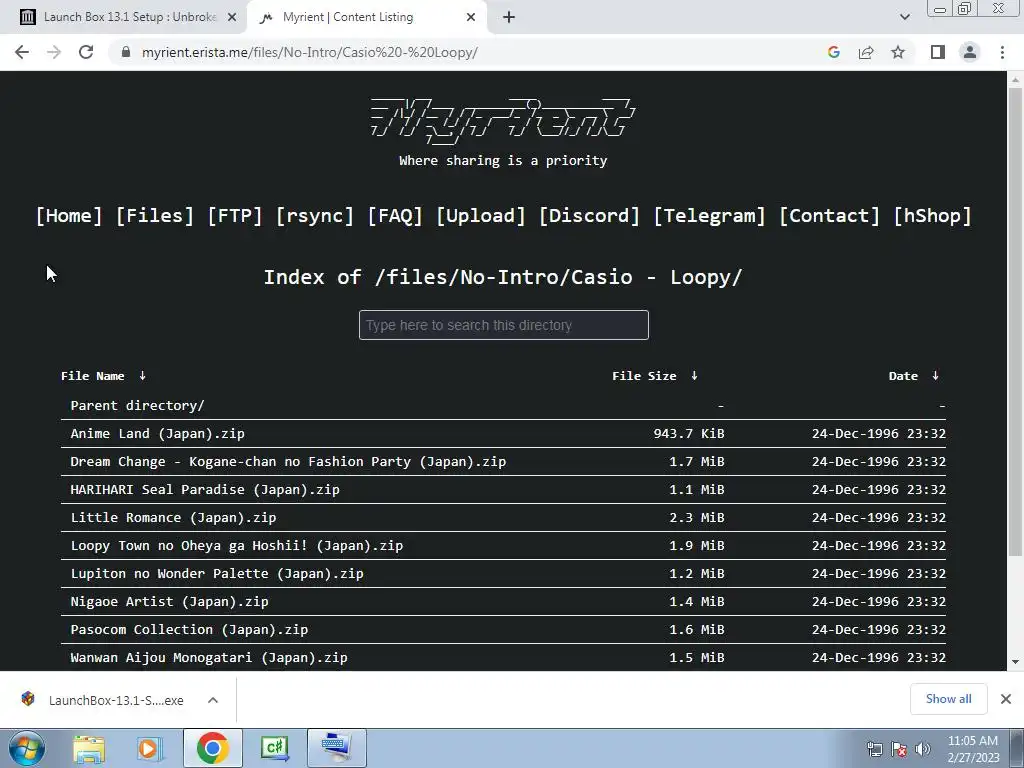Viewport: 1024px width, 768px height.
Task: Click the Myrient ASCII logo
Action: click(x=503, y=120)
